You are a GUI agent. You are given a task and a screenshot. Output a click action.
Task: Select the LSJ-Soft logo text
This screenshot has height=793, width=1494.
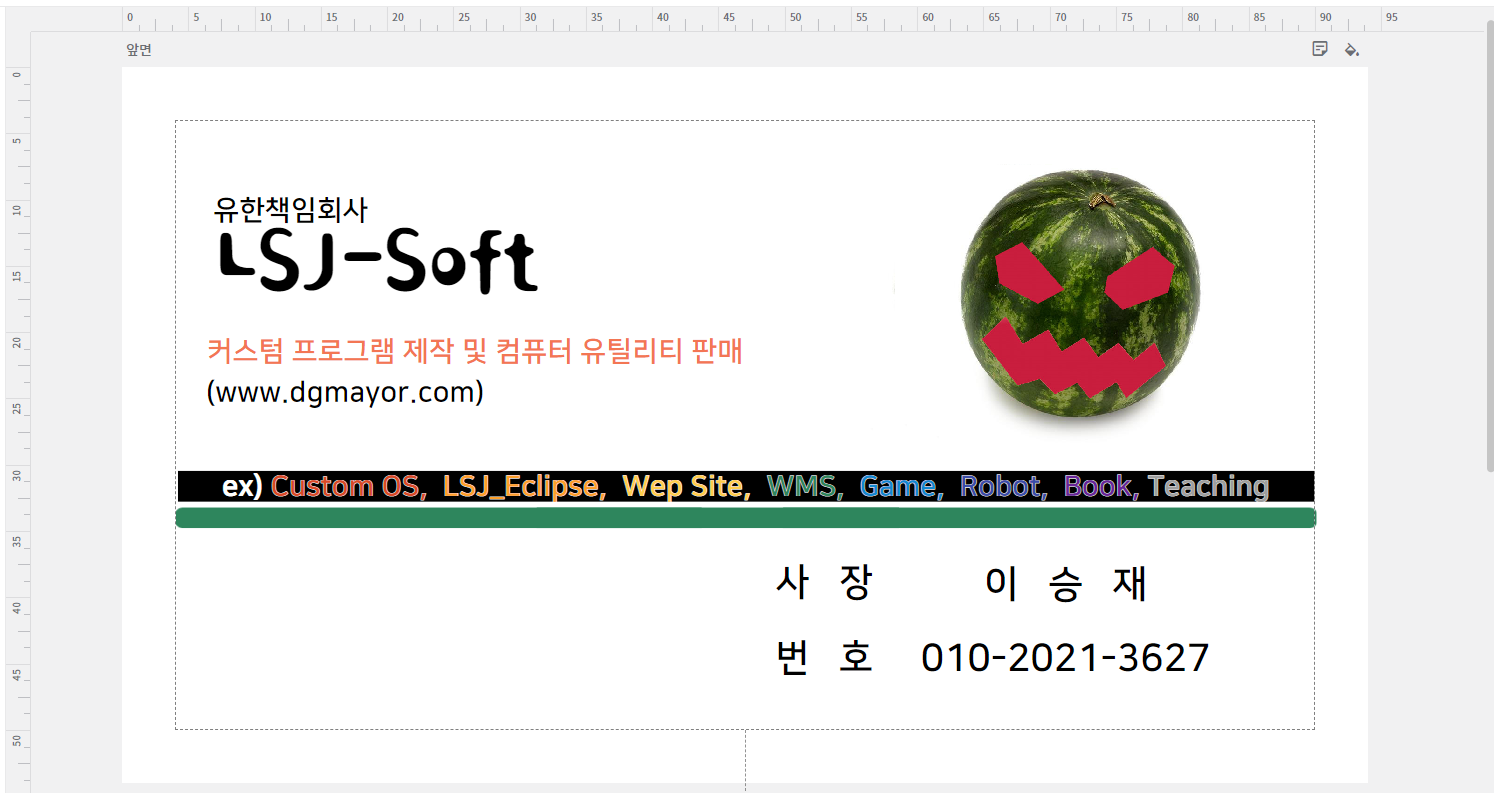(x=378, y=262)
